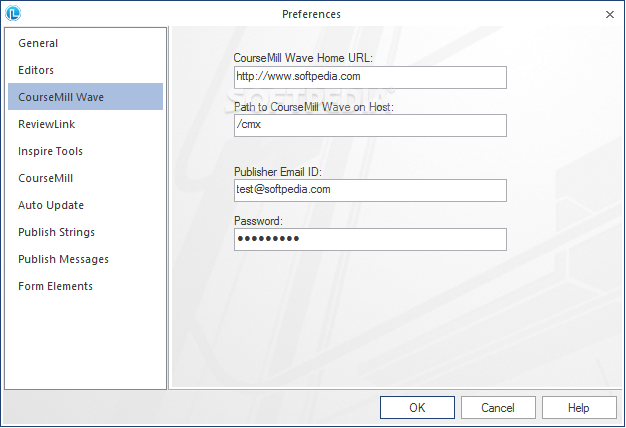The height and width of the screenshot is (428, 626).
Task: Focus the Path to CourseMill Wave field
Action: [370, 125]
